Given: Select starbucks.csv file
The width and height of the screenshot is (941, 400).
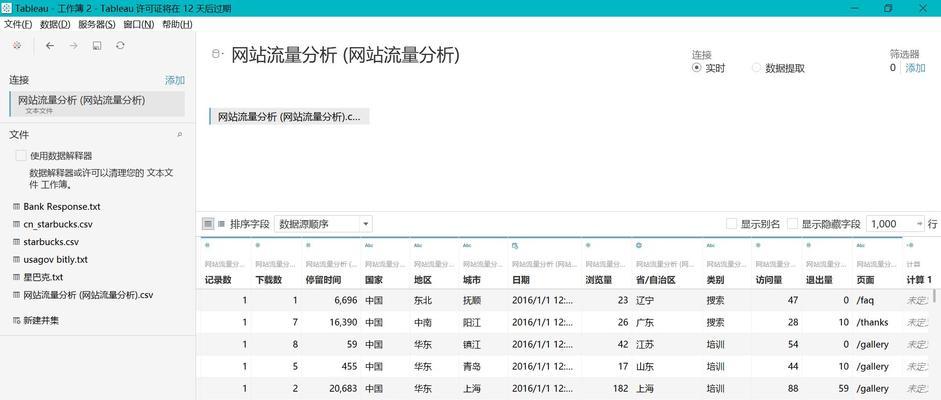Looking at the screenshot, I should [x=51, y=242].
